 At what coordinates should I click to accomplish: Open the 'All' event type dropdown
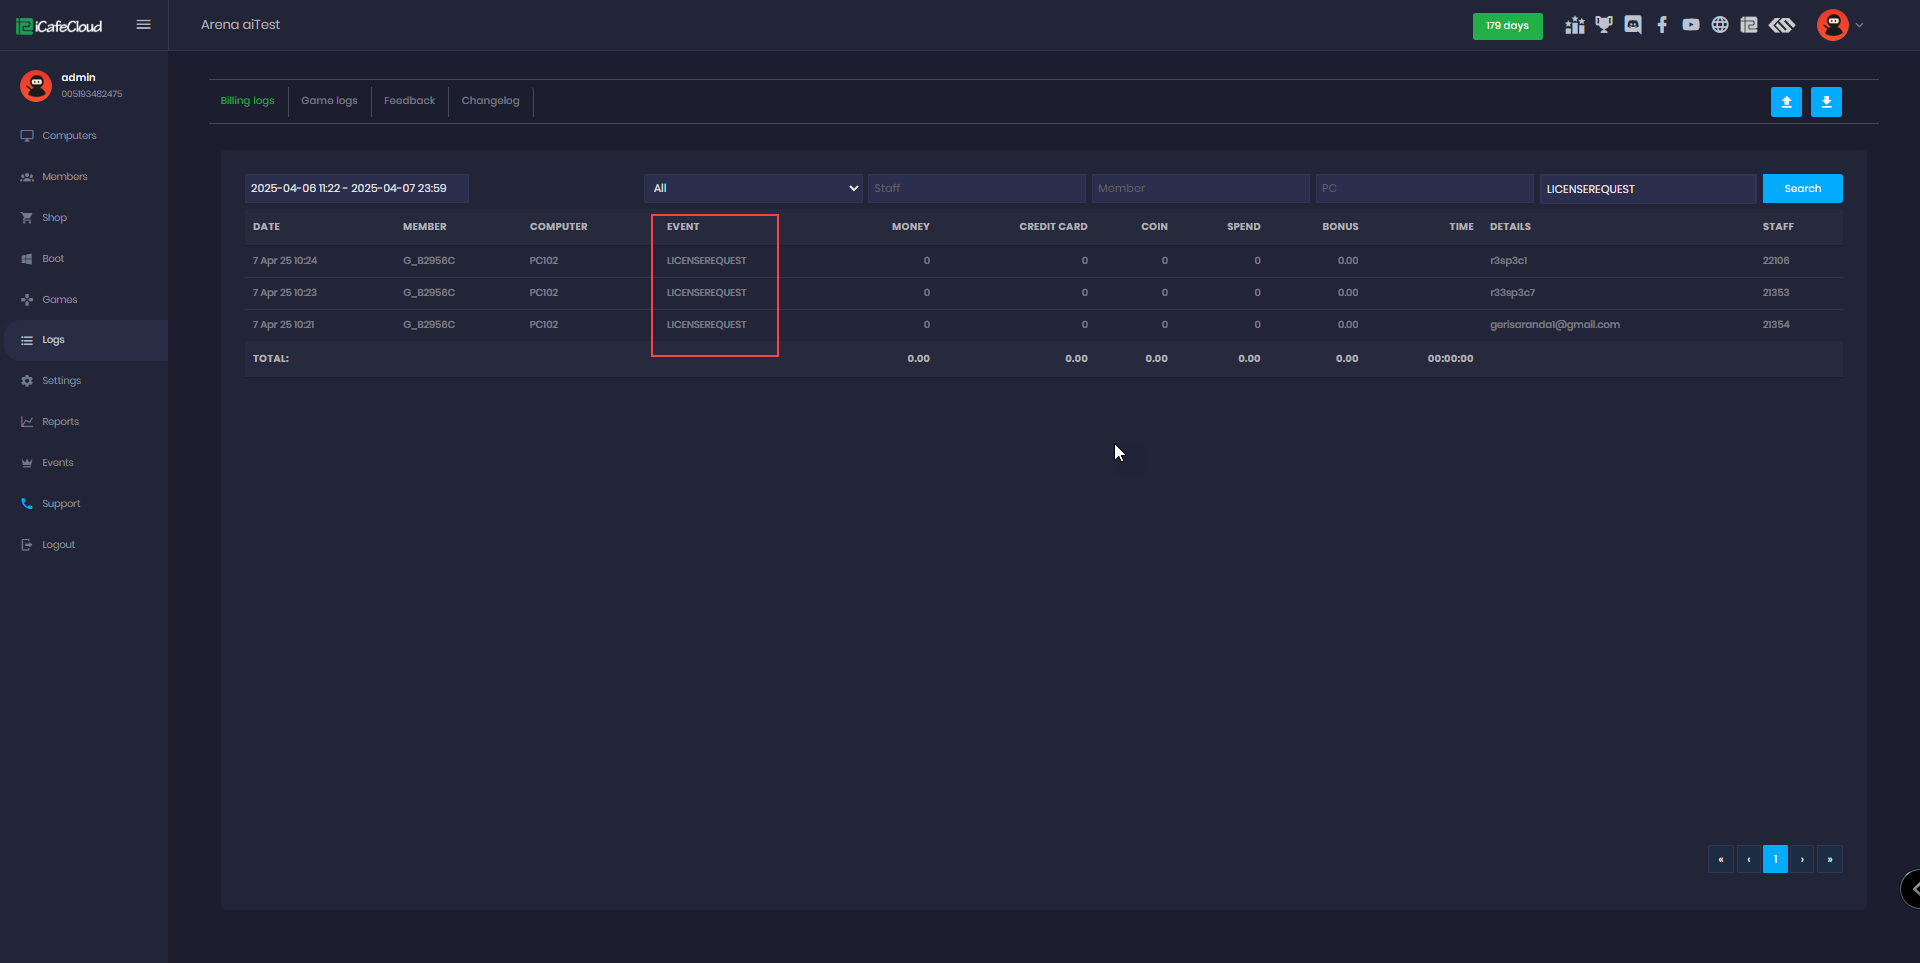(x=753, y=188)
